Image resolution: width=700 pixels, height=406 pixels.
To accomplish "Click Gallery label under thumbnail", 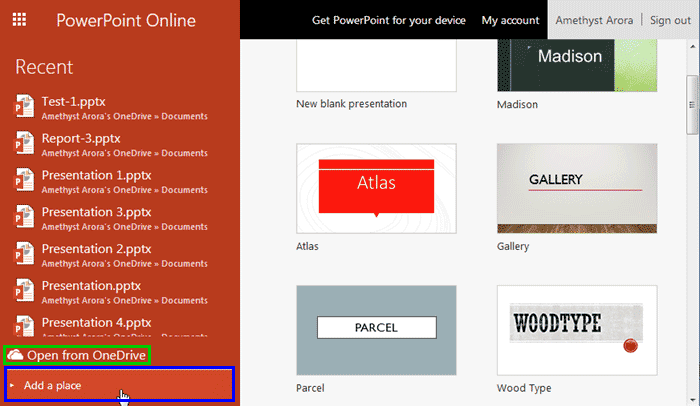I will tap(513, 246).
